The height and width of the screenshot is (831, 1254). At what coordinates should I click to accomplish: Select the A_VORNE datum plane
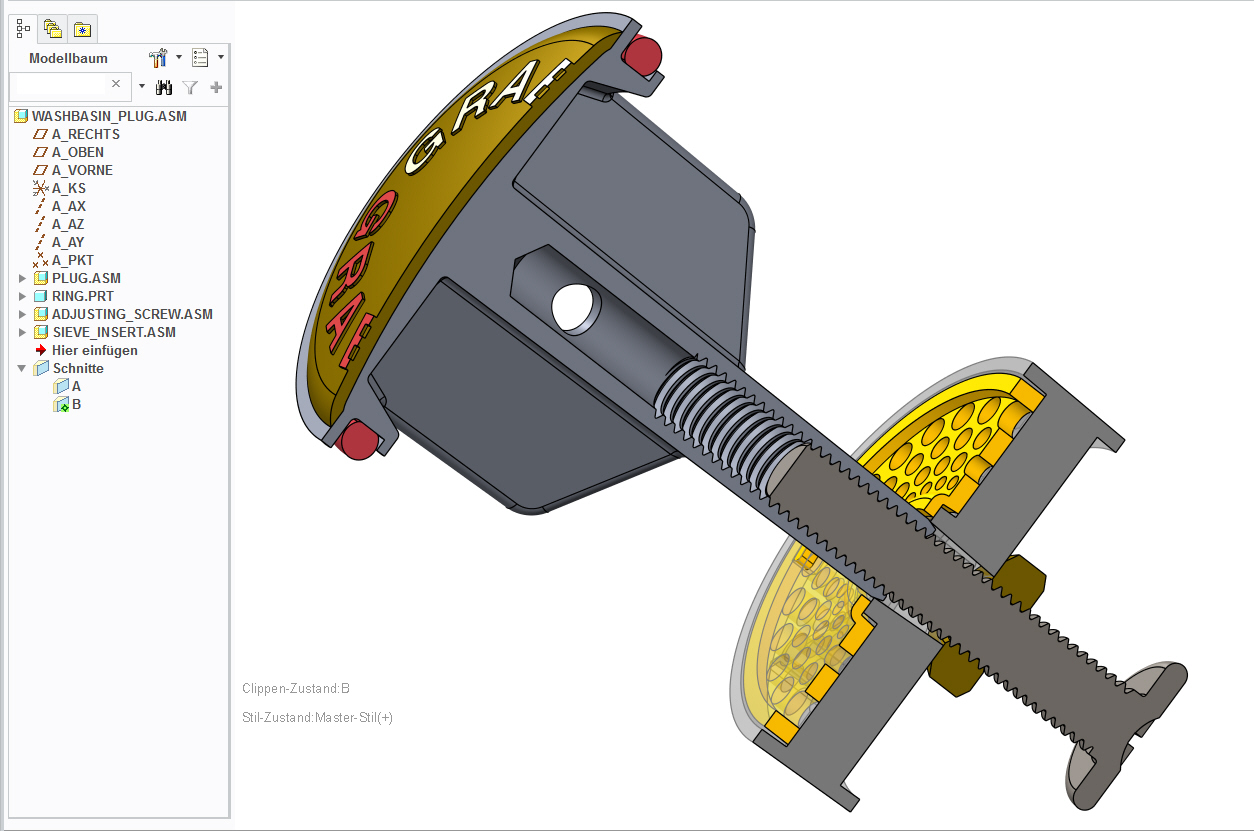pos(82,170)
